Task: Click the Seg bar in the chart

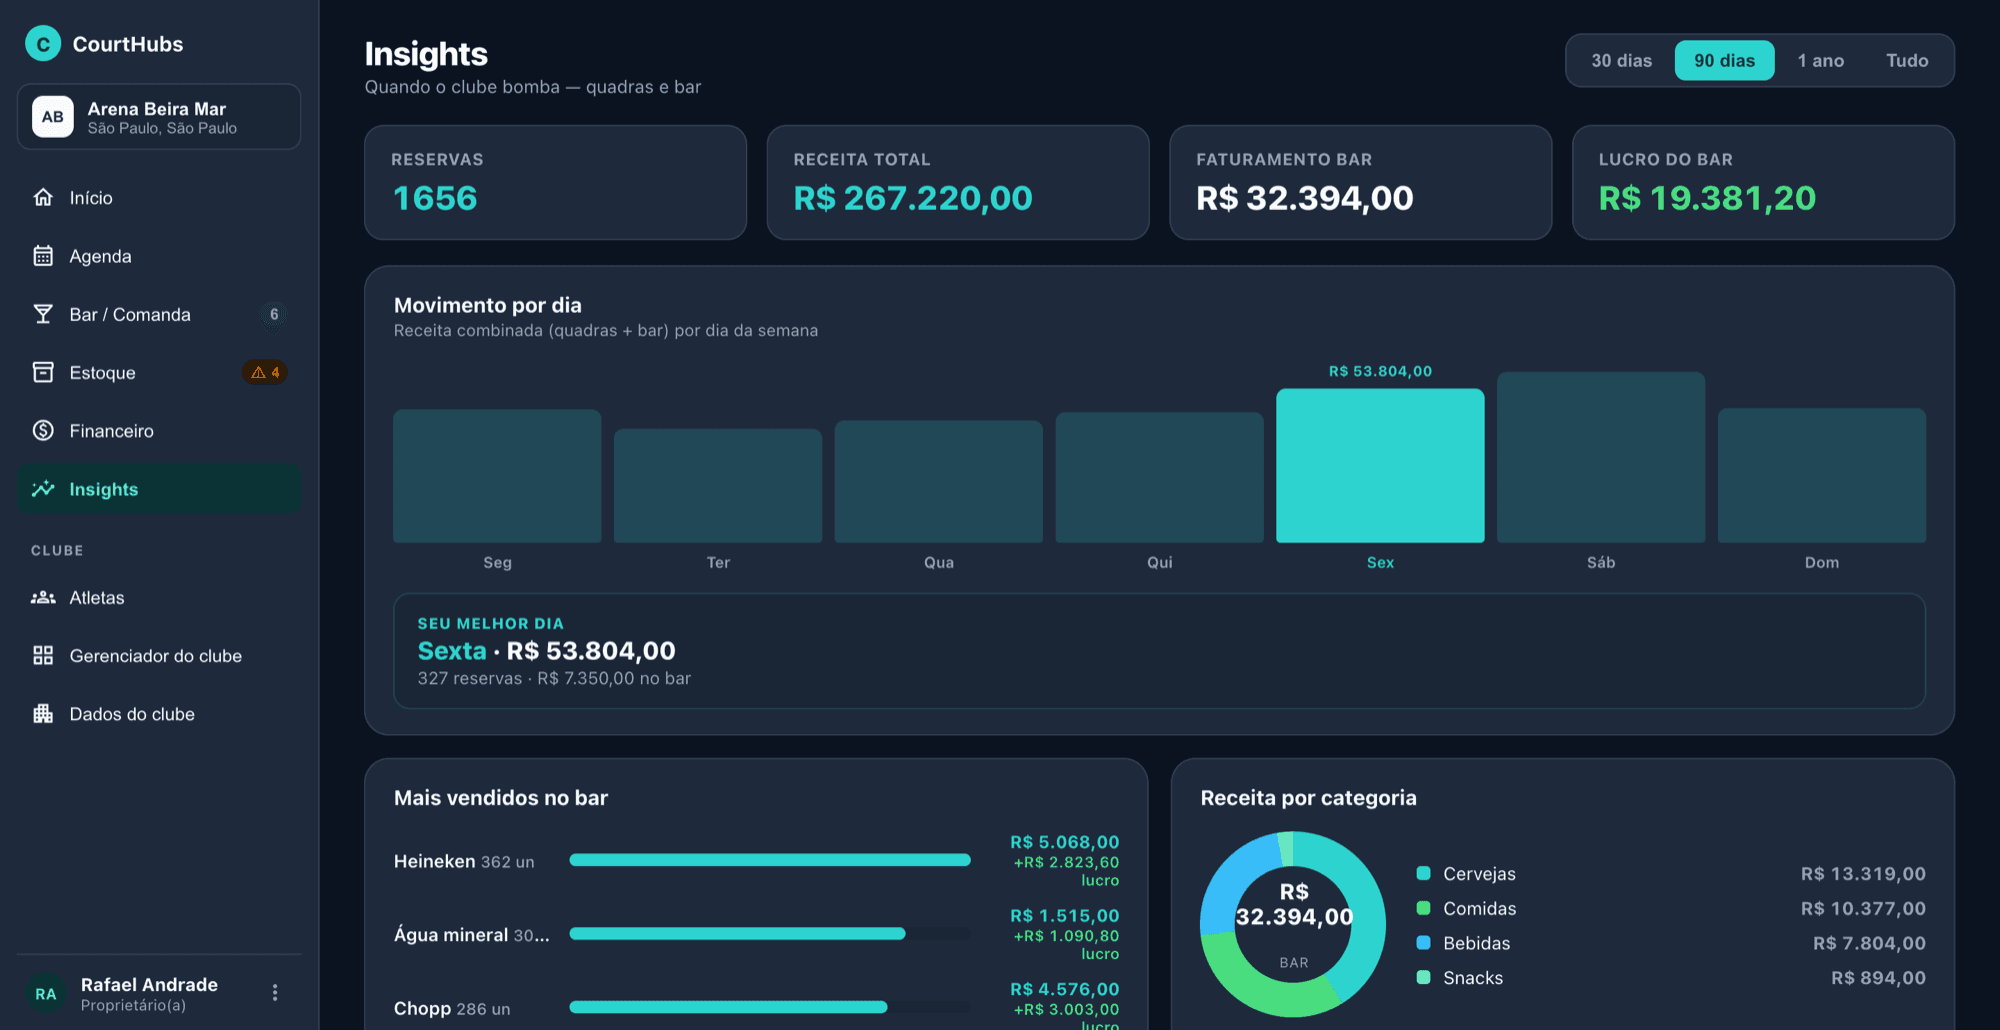Action: (x=497, y=476)
